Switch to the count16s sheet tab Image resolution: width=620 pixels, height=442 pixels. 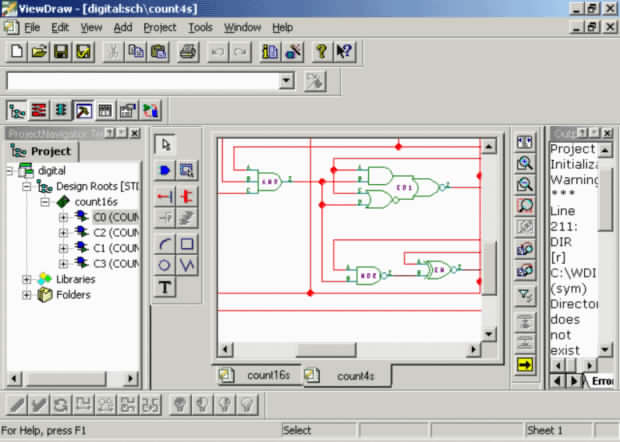[259, 375]
